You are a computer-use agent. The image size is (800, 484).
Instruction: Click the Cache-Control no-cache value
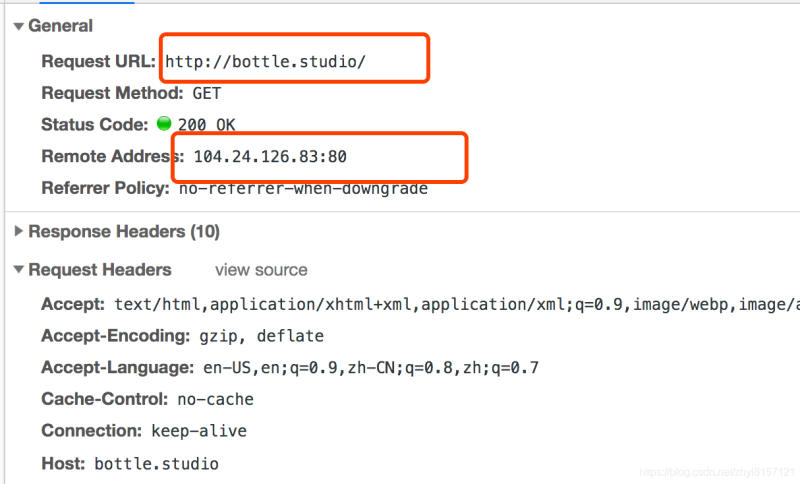click(215, 399)
